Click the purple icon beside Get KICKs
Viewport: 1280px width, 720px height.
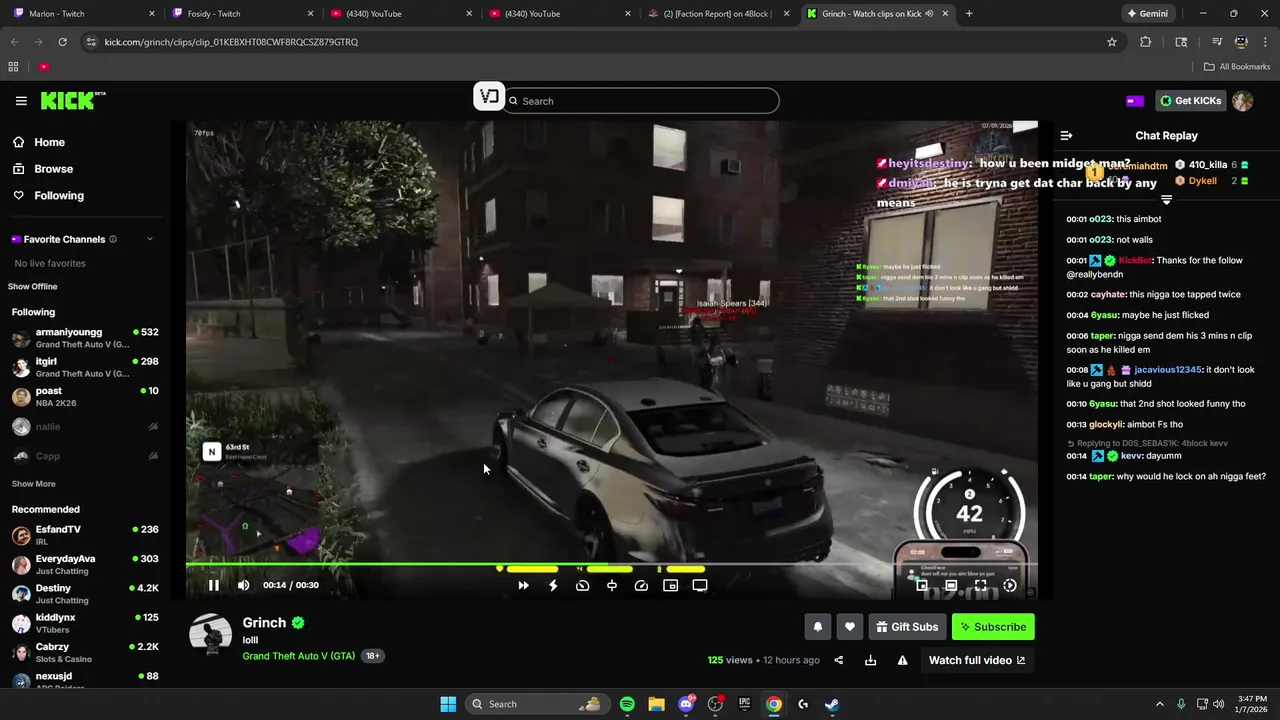[1135, 101]
